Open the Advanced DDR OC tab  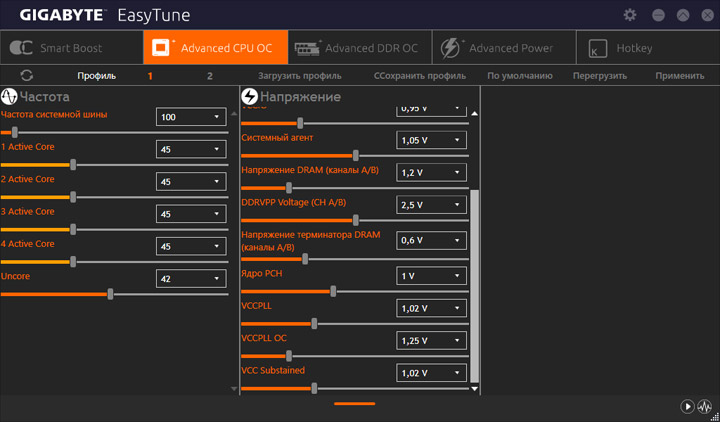[360, 47]
